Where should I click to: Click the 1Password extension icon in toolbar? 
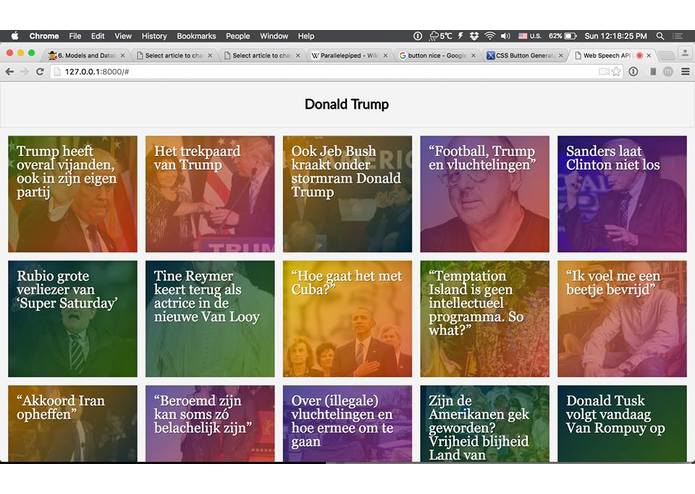point(633,71)
